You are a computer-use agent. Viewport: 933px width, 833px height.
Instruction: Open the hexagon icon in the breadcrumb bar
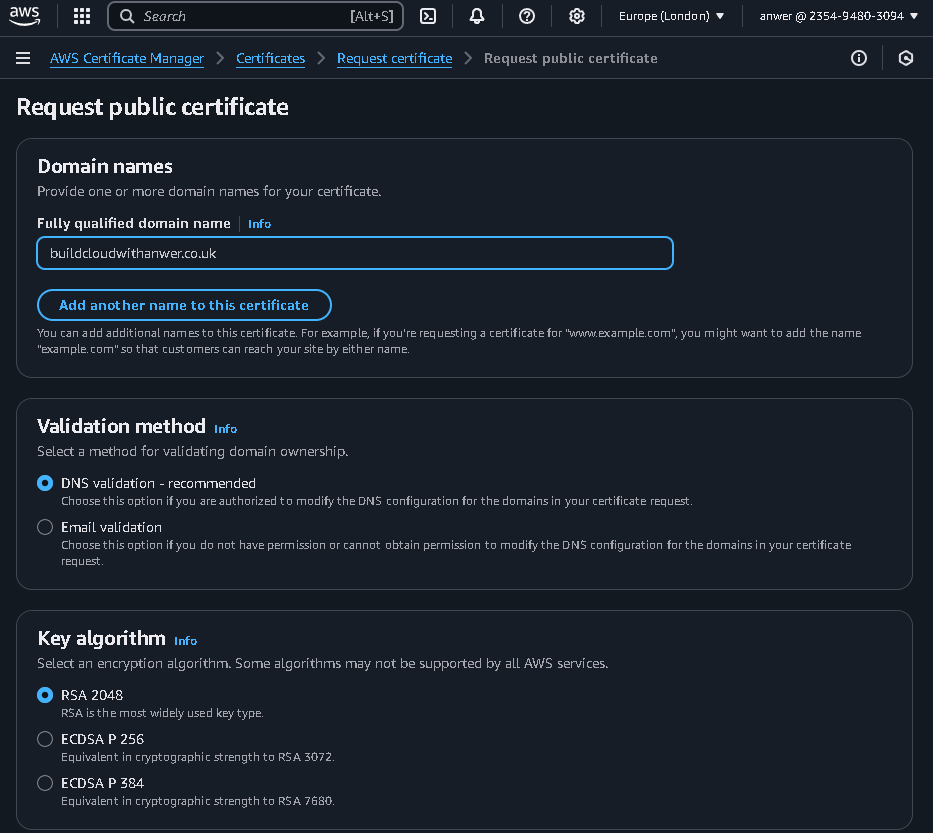(x=906, y=58)
